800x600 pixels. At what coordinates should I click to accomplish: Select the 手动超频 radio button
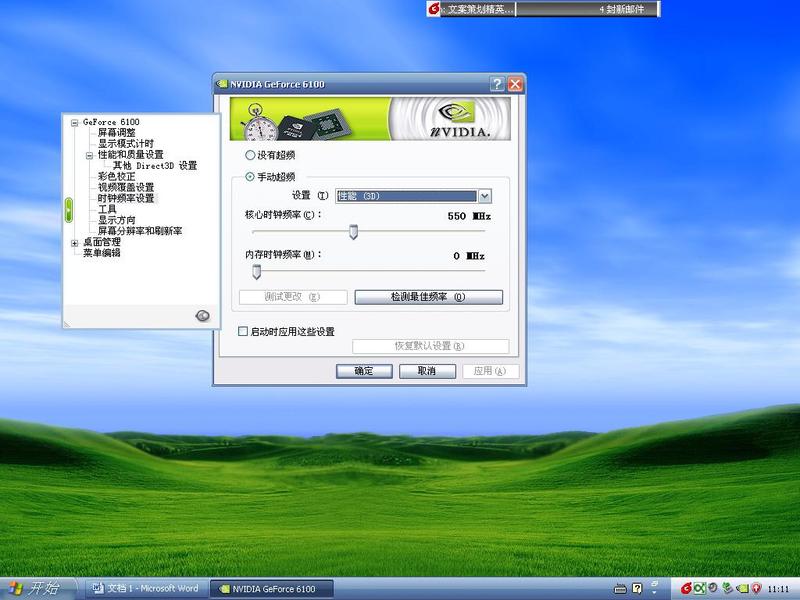[x=250, y=177]
